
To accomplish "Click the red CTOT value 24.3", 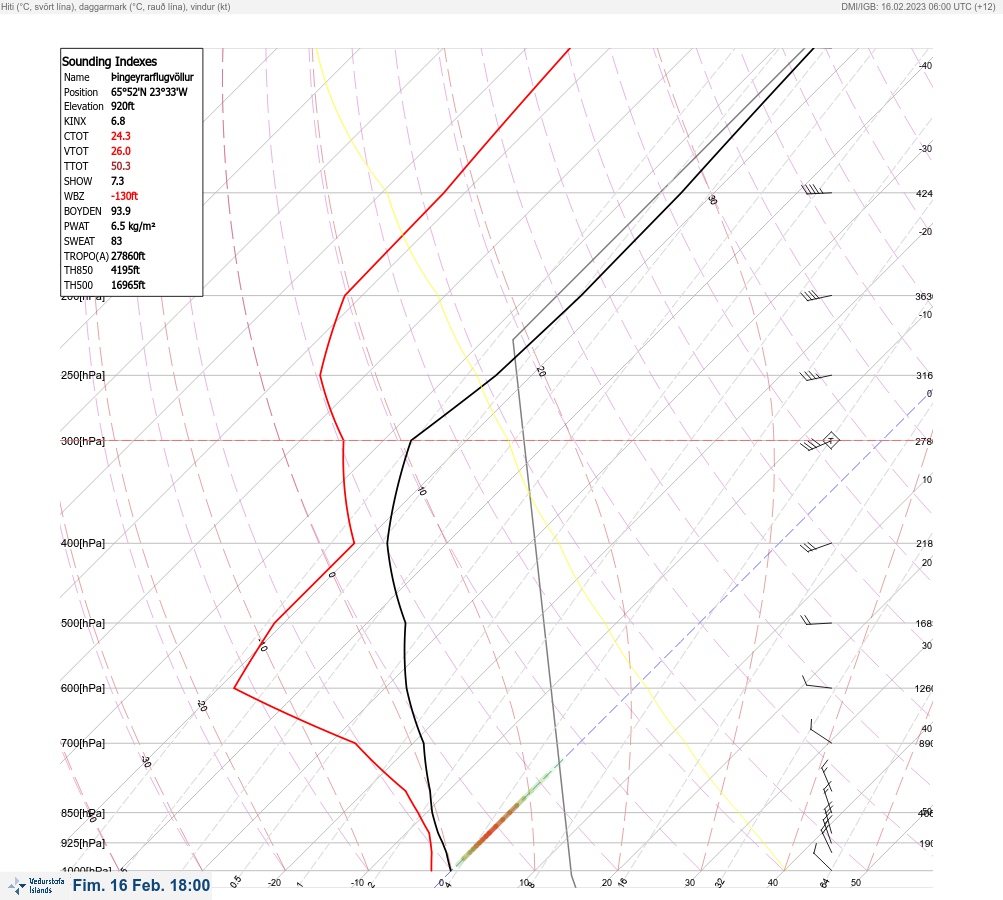I will [x=121, y=136].
